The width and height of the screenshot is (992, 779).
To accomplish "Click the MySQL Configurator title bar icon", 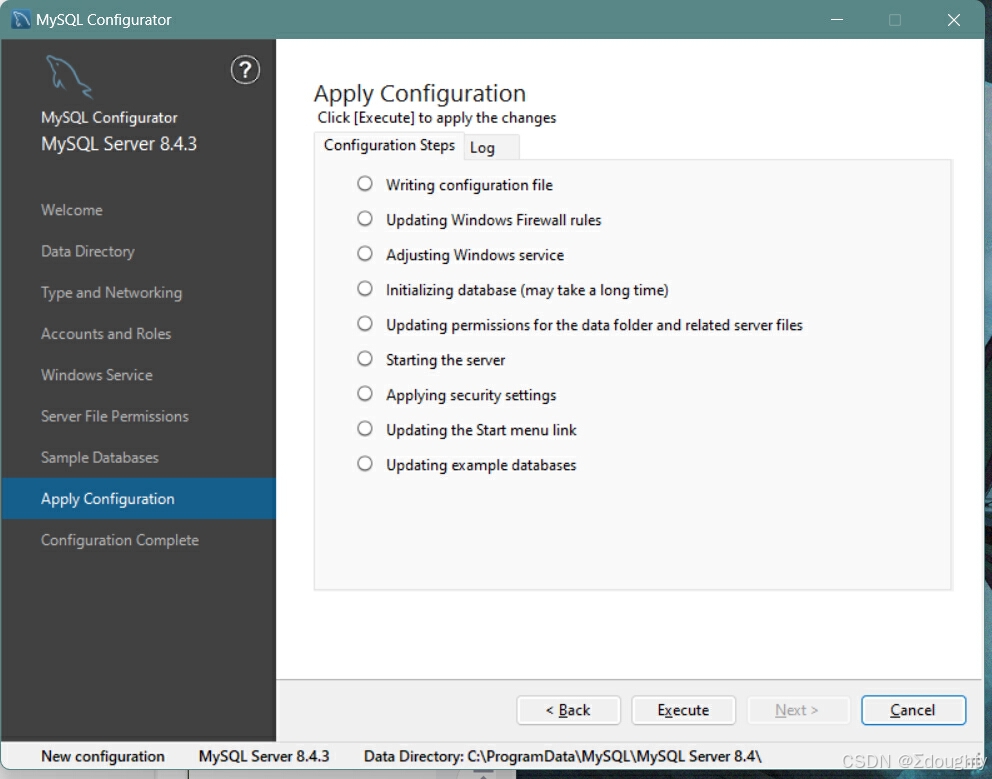I will [21, 20].
